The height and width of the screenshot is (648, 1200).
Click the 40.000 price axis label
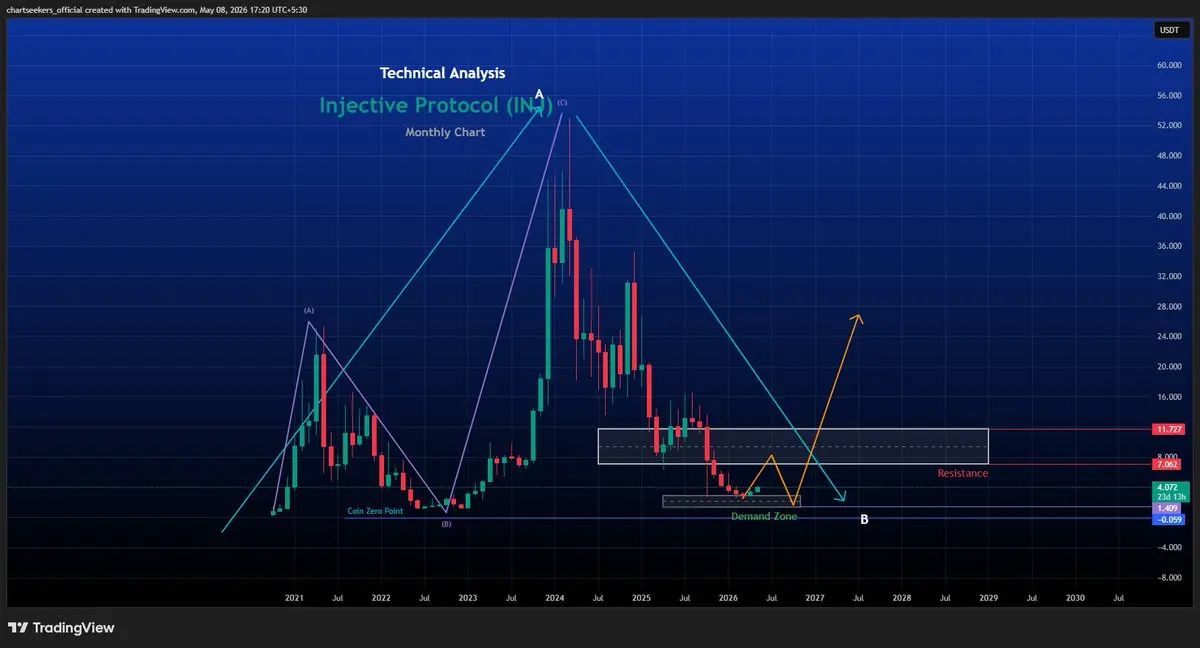pos(1168,216)
